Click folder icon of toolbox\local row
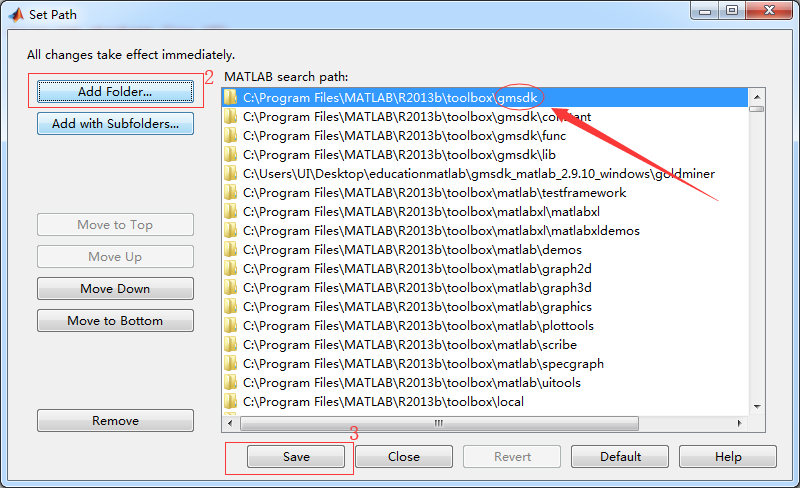Image resolution: width=800 pixels, height=488 pixels. [x=231, y=402]
